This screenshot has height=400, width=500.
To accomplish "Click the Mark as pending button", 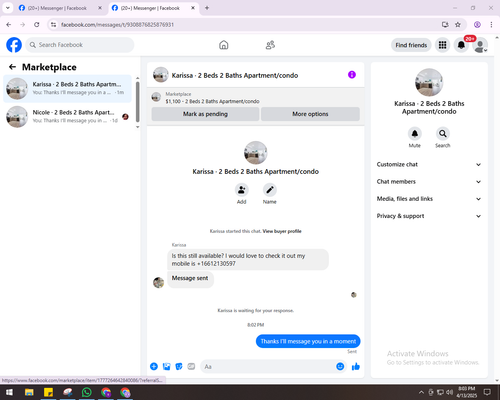I will pos(205,114).
